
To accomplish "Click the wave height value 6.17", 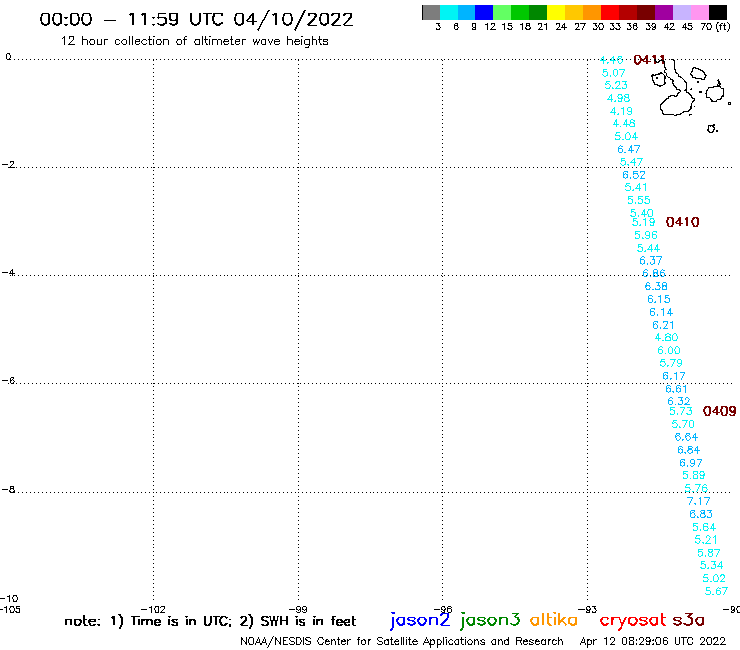I will pyautogui.click(x=674, y=376).
